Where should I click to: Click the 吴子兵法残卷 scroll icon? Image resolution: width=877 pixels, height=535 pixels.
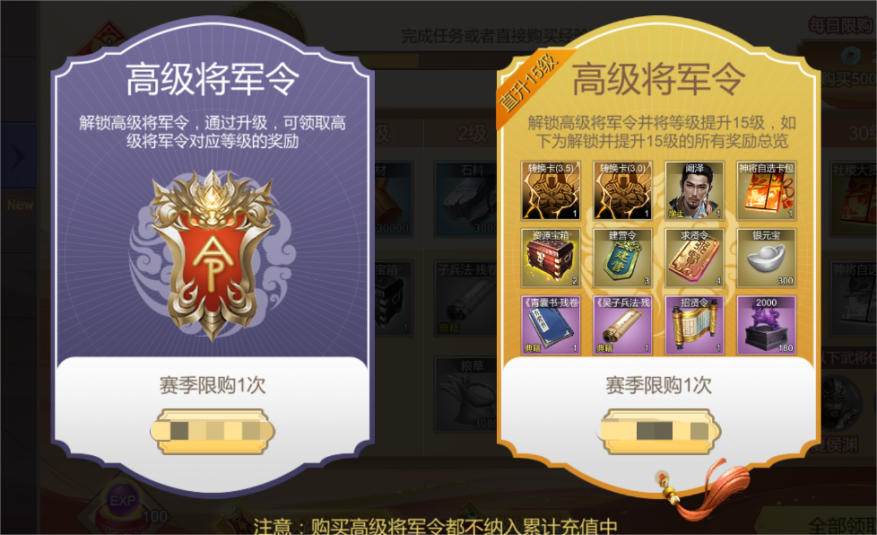[x=623, y=325]
